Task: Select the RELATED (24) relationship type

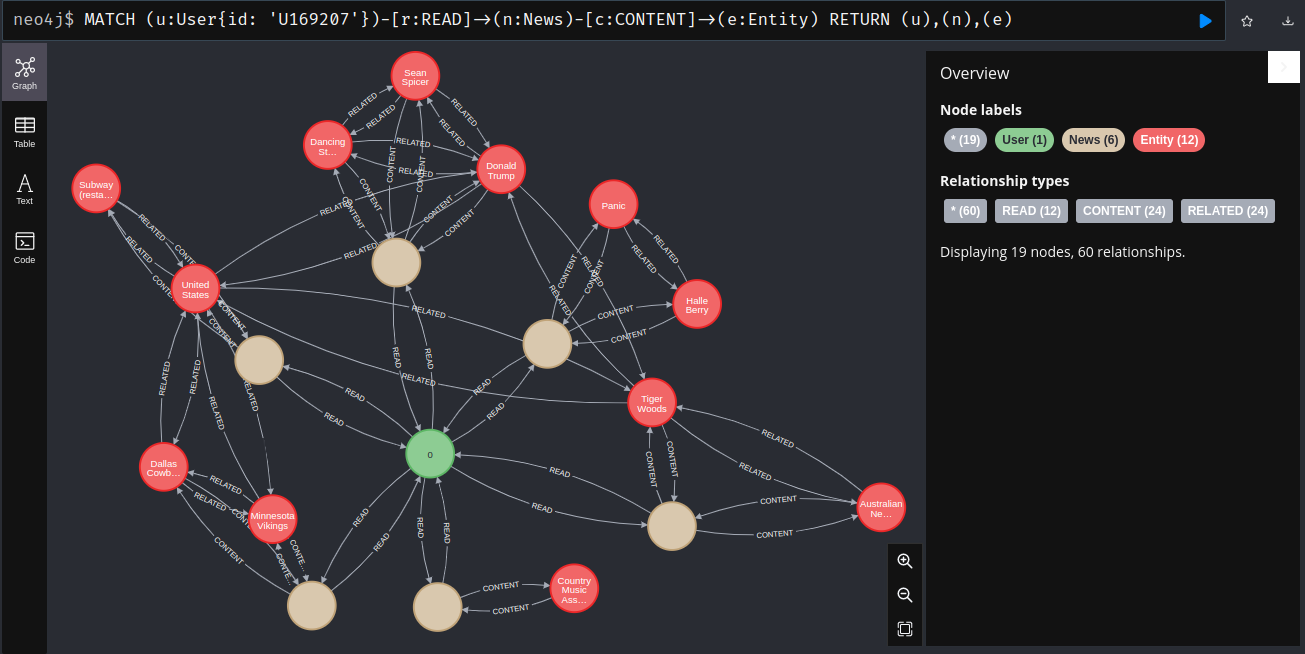Action: coord(1228,211)
